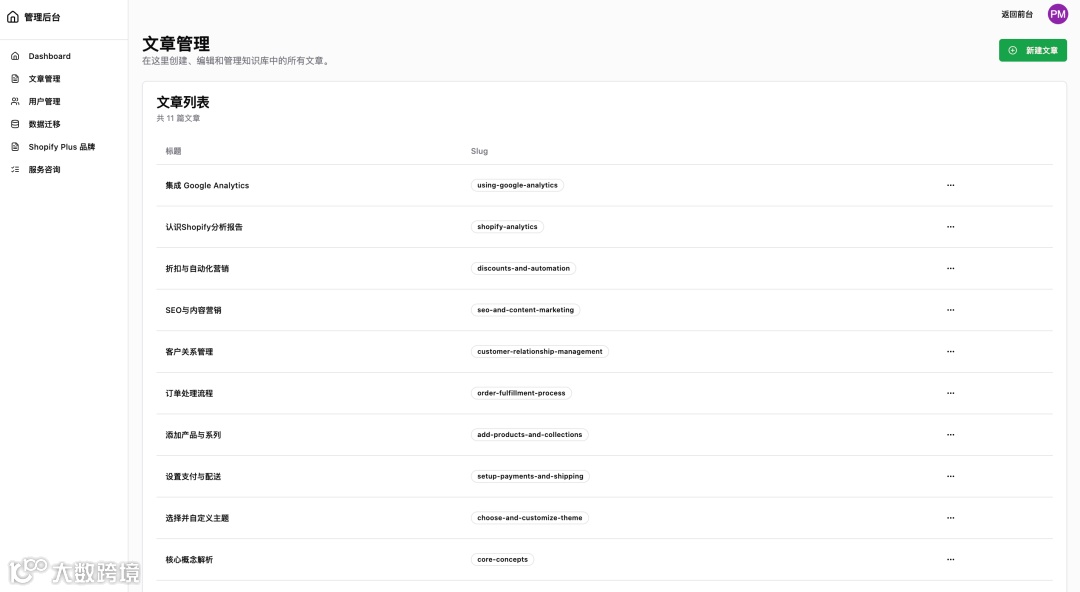This screenshot has height=592, width=1080.
Task: Click the Slug column header
Action: [479, 151]
